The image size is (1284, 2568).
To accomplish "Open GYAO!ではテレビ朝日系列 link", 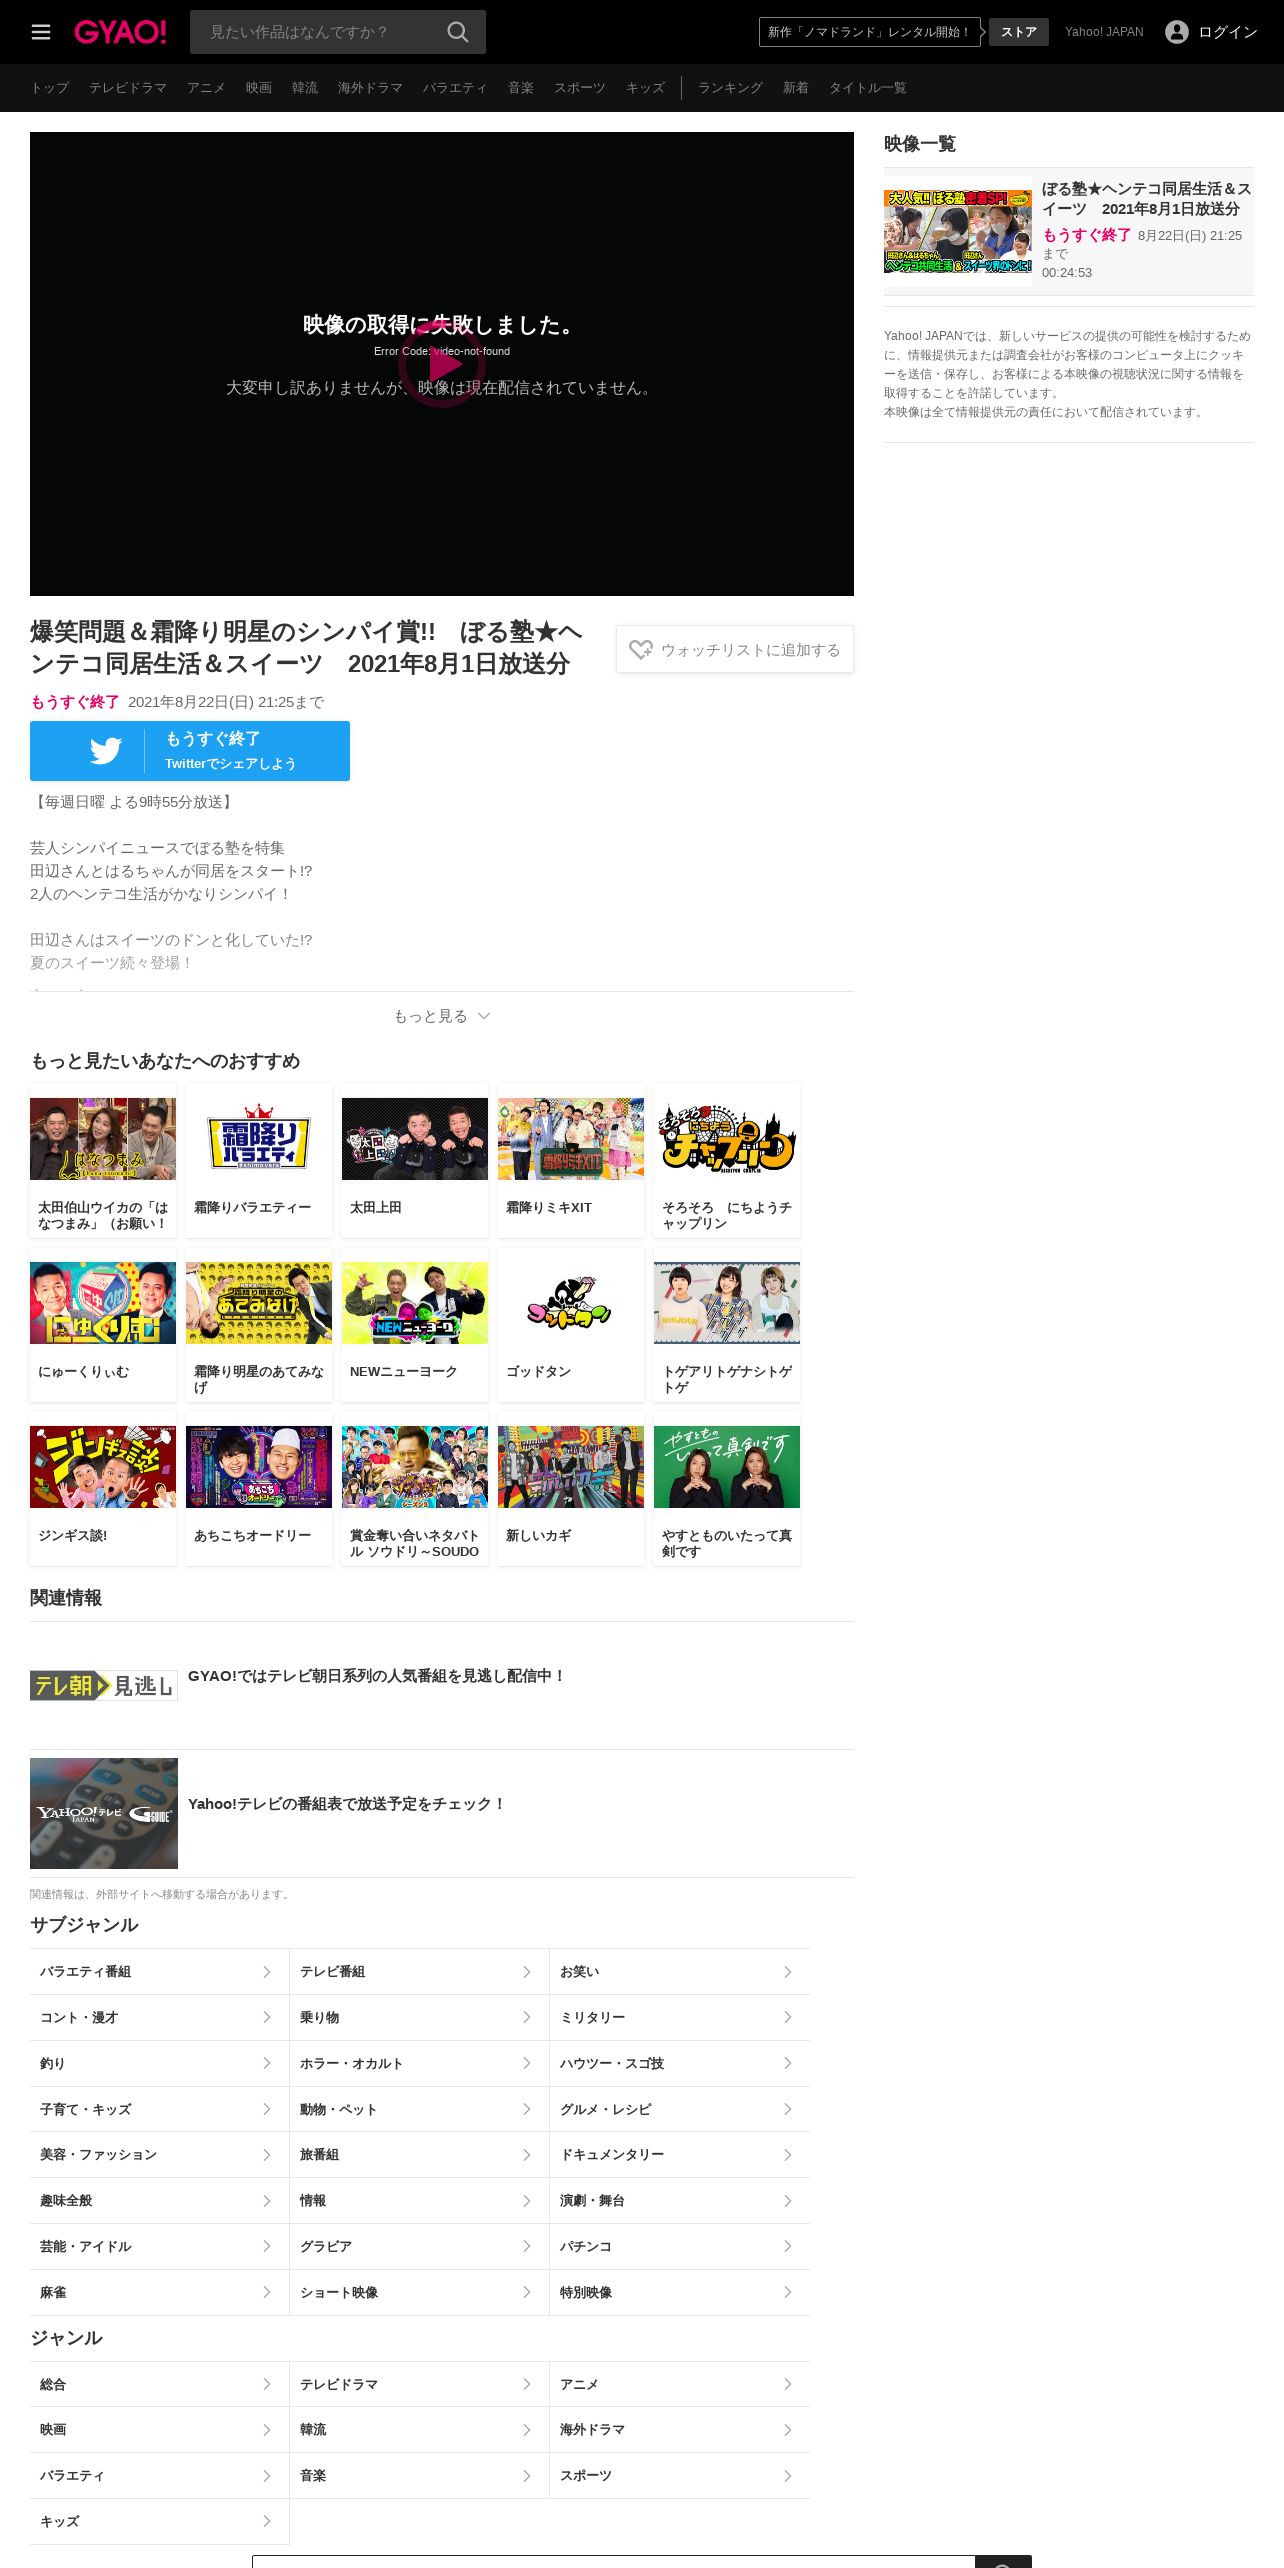I will click(x=377, y=1676).
